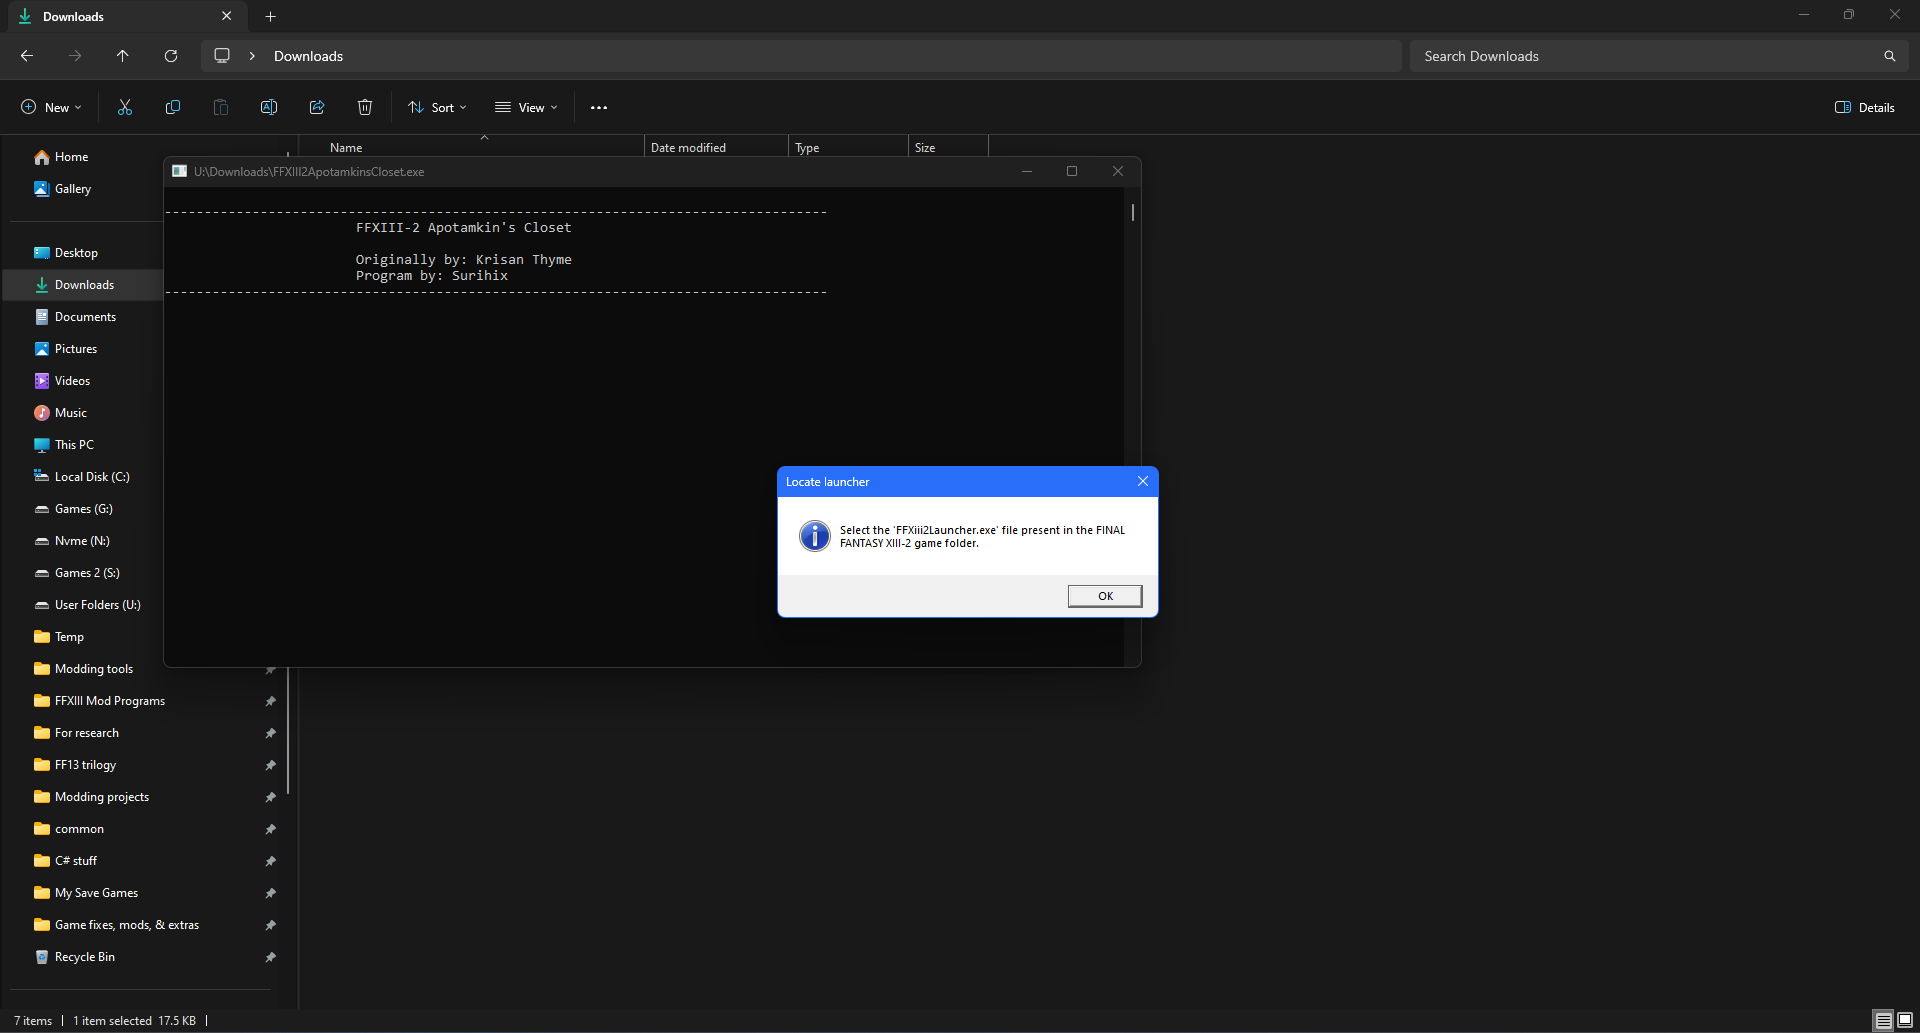Close the Downloads tab
The width and height of the screenshot is (1920, 1033).
226,16
